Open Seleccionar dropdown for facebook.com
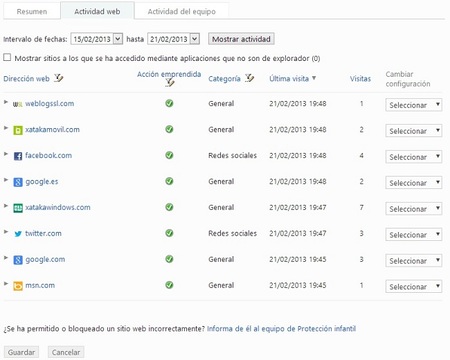 pos(414,157)
